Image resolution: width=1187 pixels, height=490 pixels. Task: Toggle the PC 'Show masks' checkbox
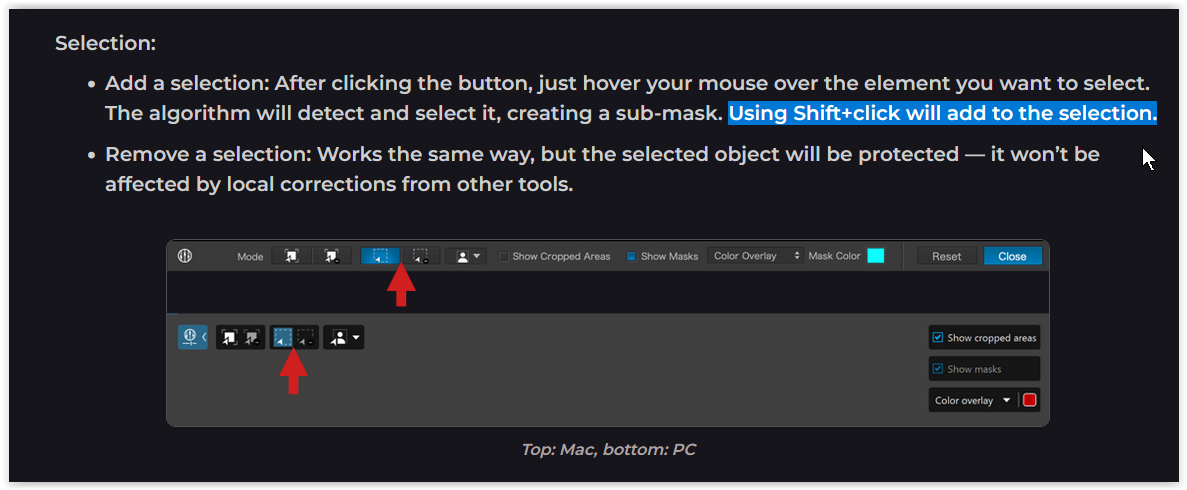tap(937, 369)
